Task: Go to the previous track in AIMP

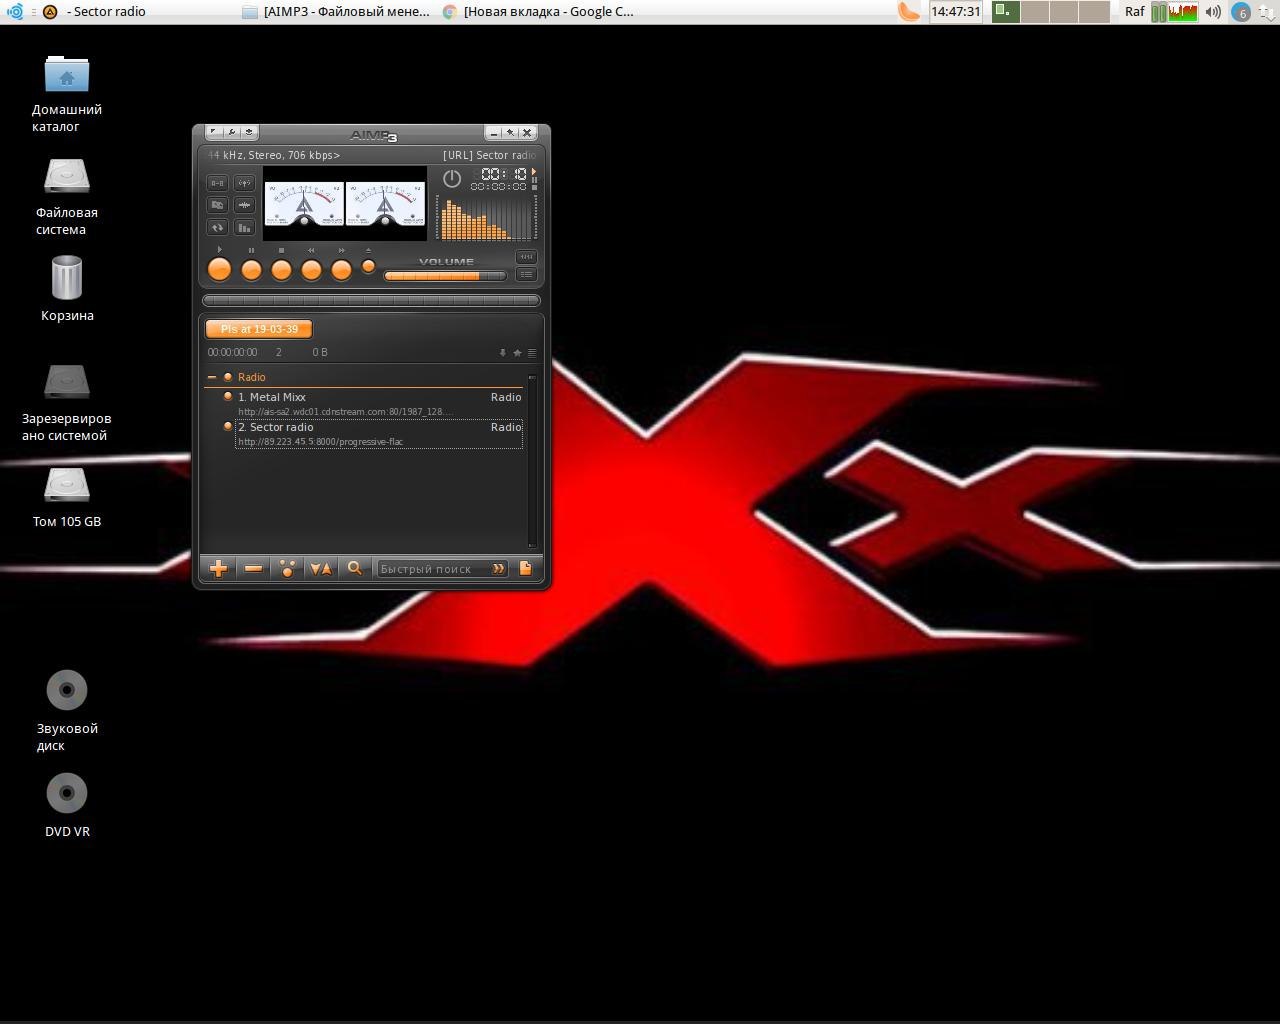Action: pos(311,269)
